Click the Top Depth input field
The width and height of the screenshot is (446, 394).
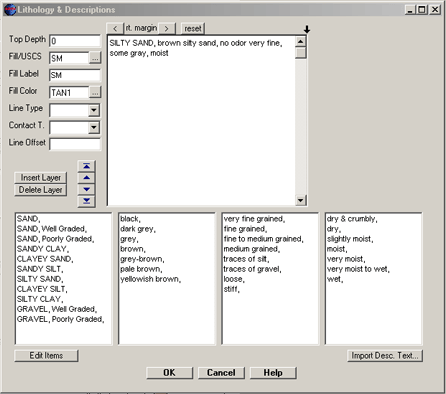click(x=75, y=41)
